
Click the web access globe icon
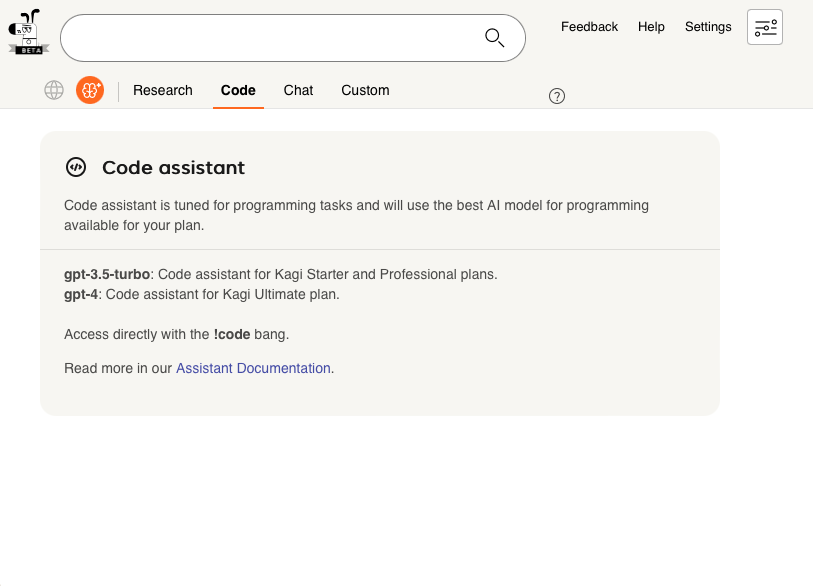click(x=54, y=90)
